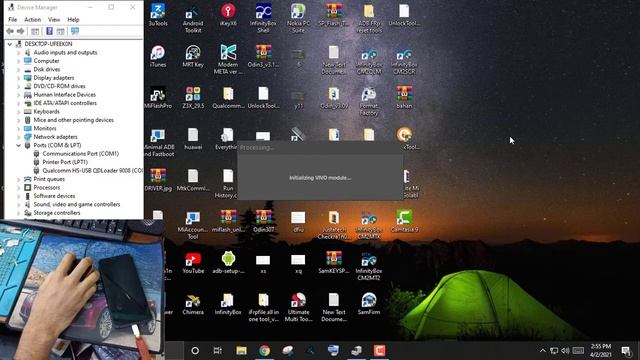Viewport: 640px width, 360px height.
Task: Expand the DVD/CD-ROM drives node
Action: [18, 87]
